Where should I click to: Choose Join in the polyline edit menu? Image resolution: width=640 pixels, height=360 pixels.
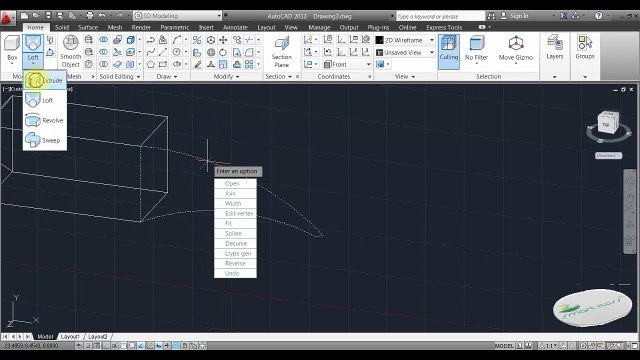[235, 193]
